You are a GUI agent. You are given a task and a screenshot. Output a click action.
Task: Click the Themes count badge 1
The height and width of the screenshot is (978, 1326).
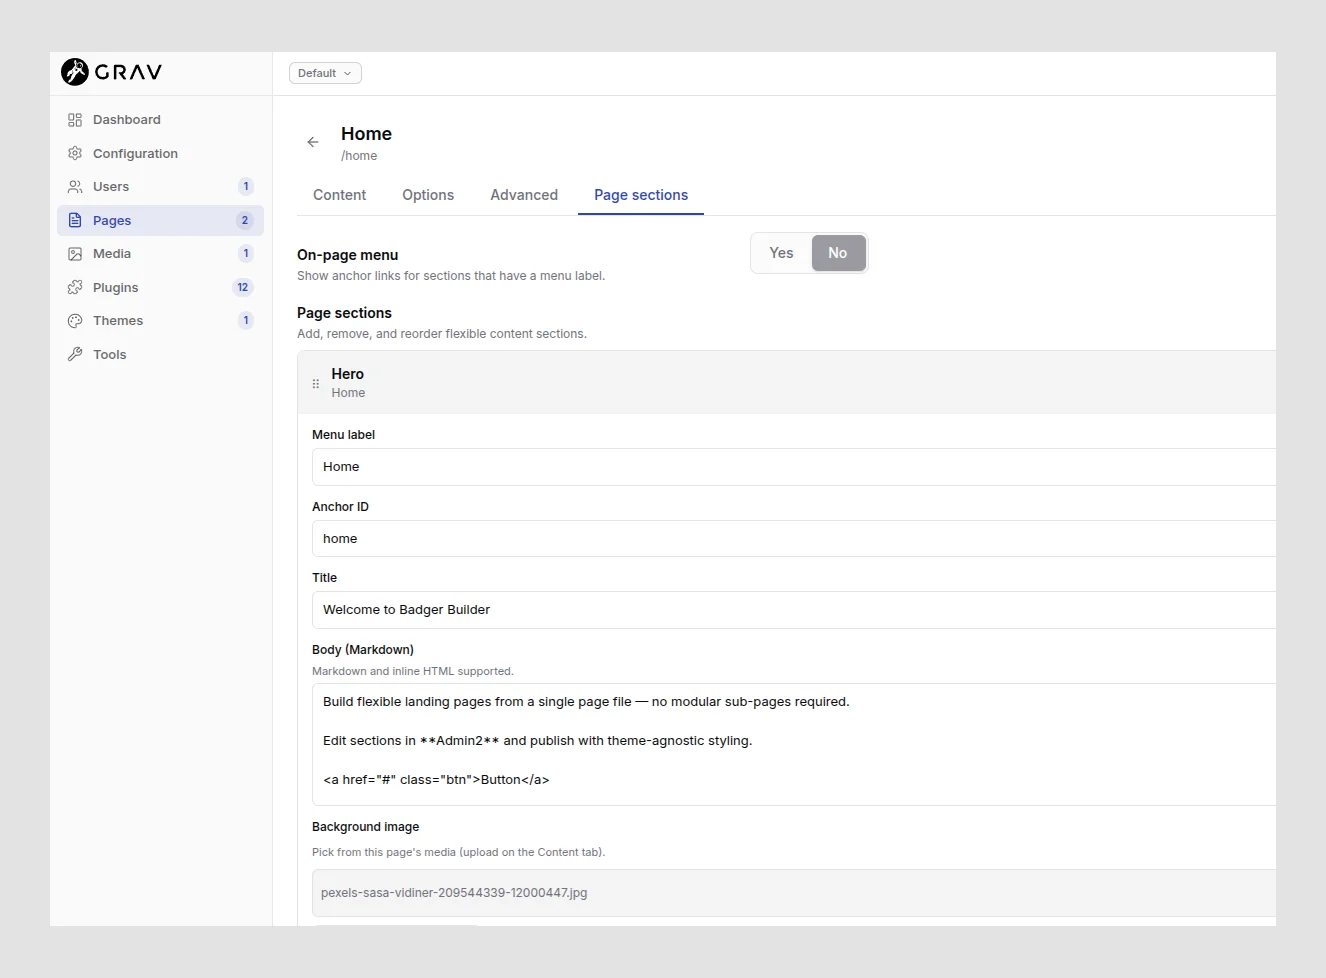(x=246, y=321)
